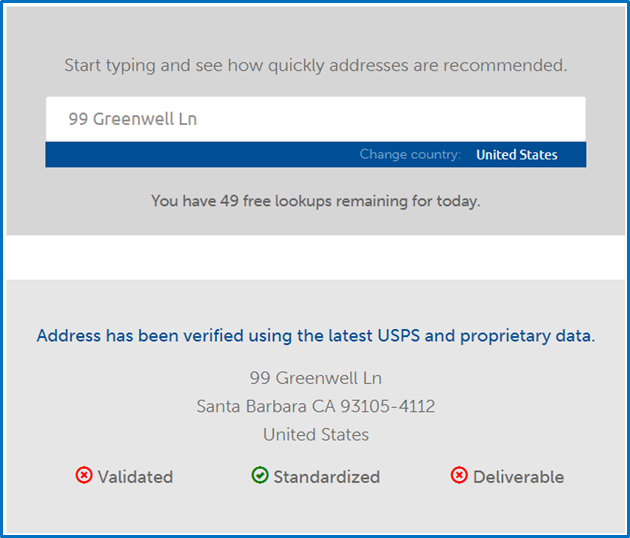Click the ZIP code 93105-4112
The height and width of the screenshot is (538, 630).
388,406
